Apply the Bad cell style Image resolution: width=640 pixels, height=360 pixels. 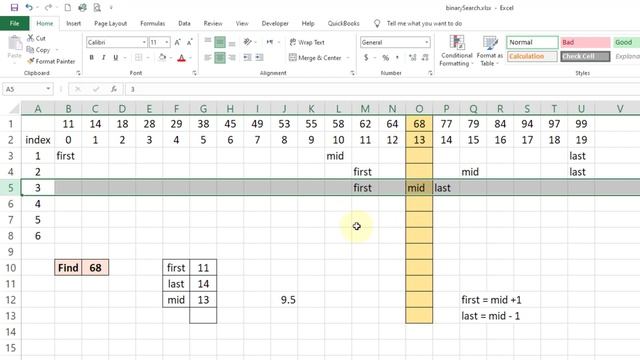(x=585, y=42)
